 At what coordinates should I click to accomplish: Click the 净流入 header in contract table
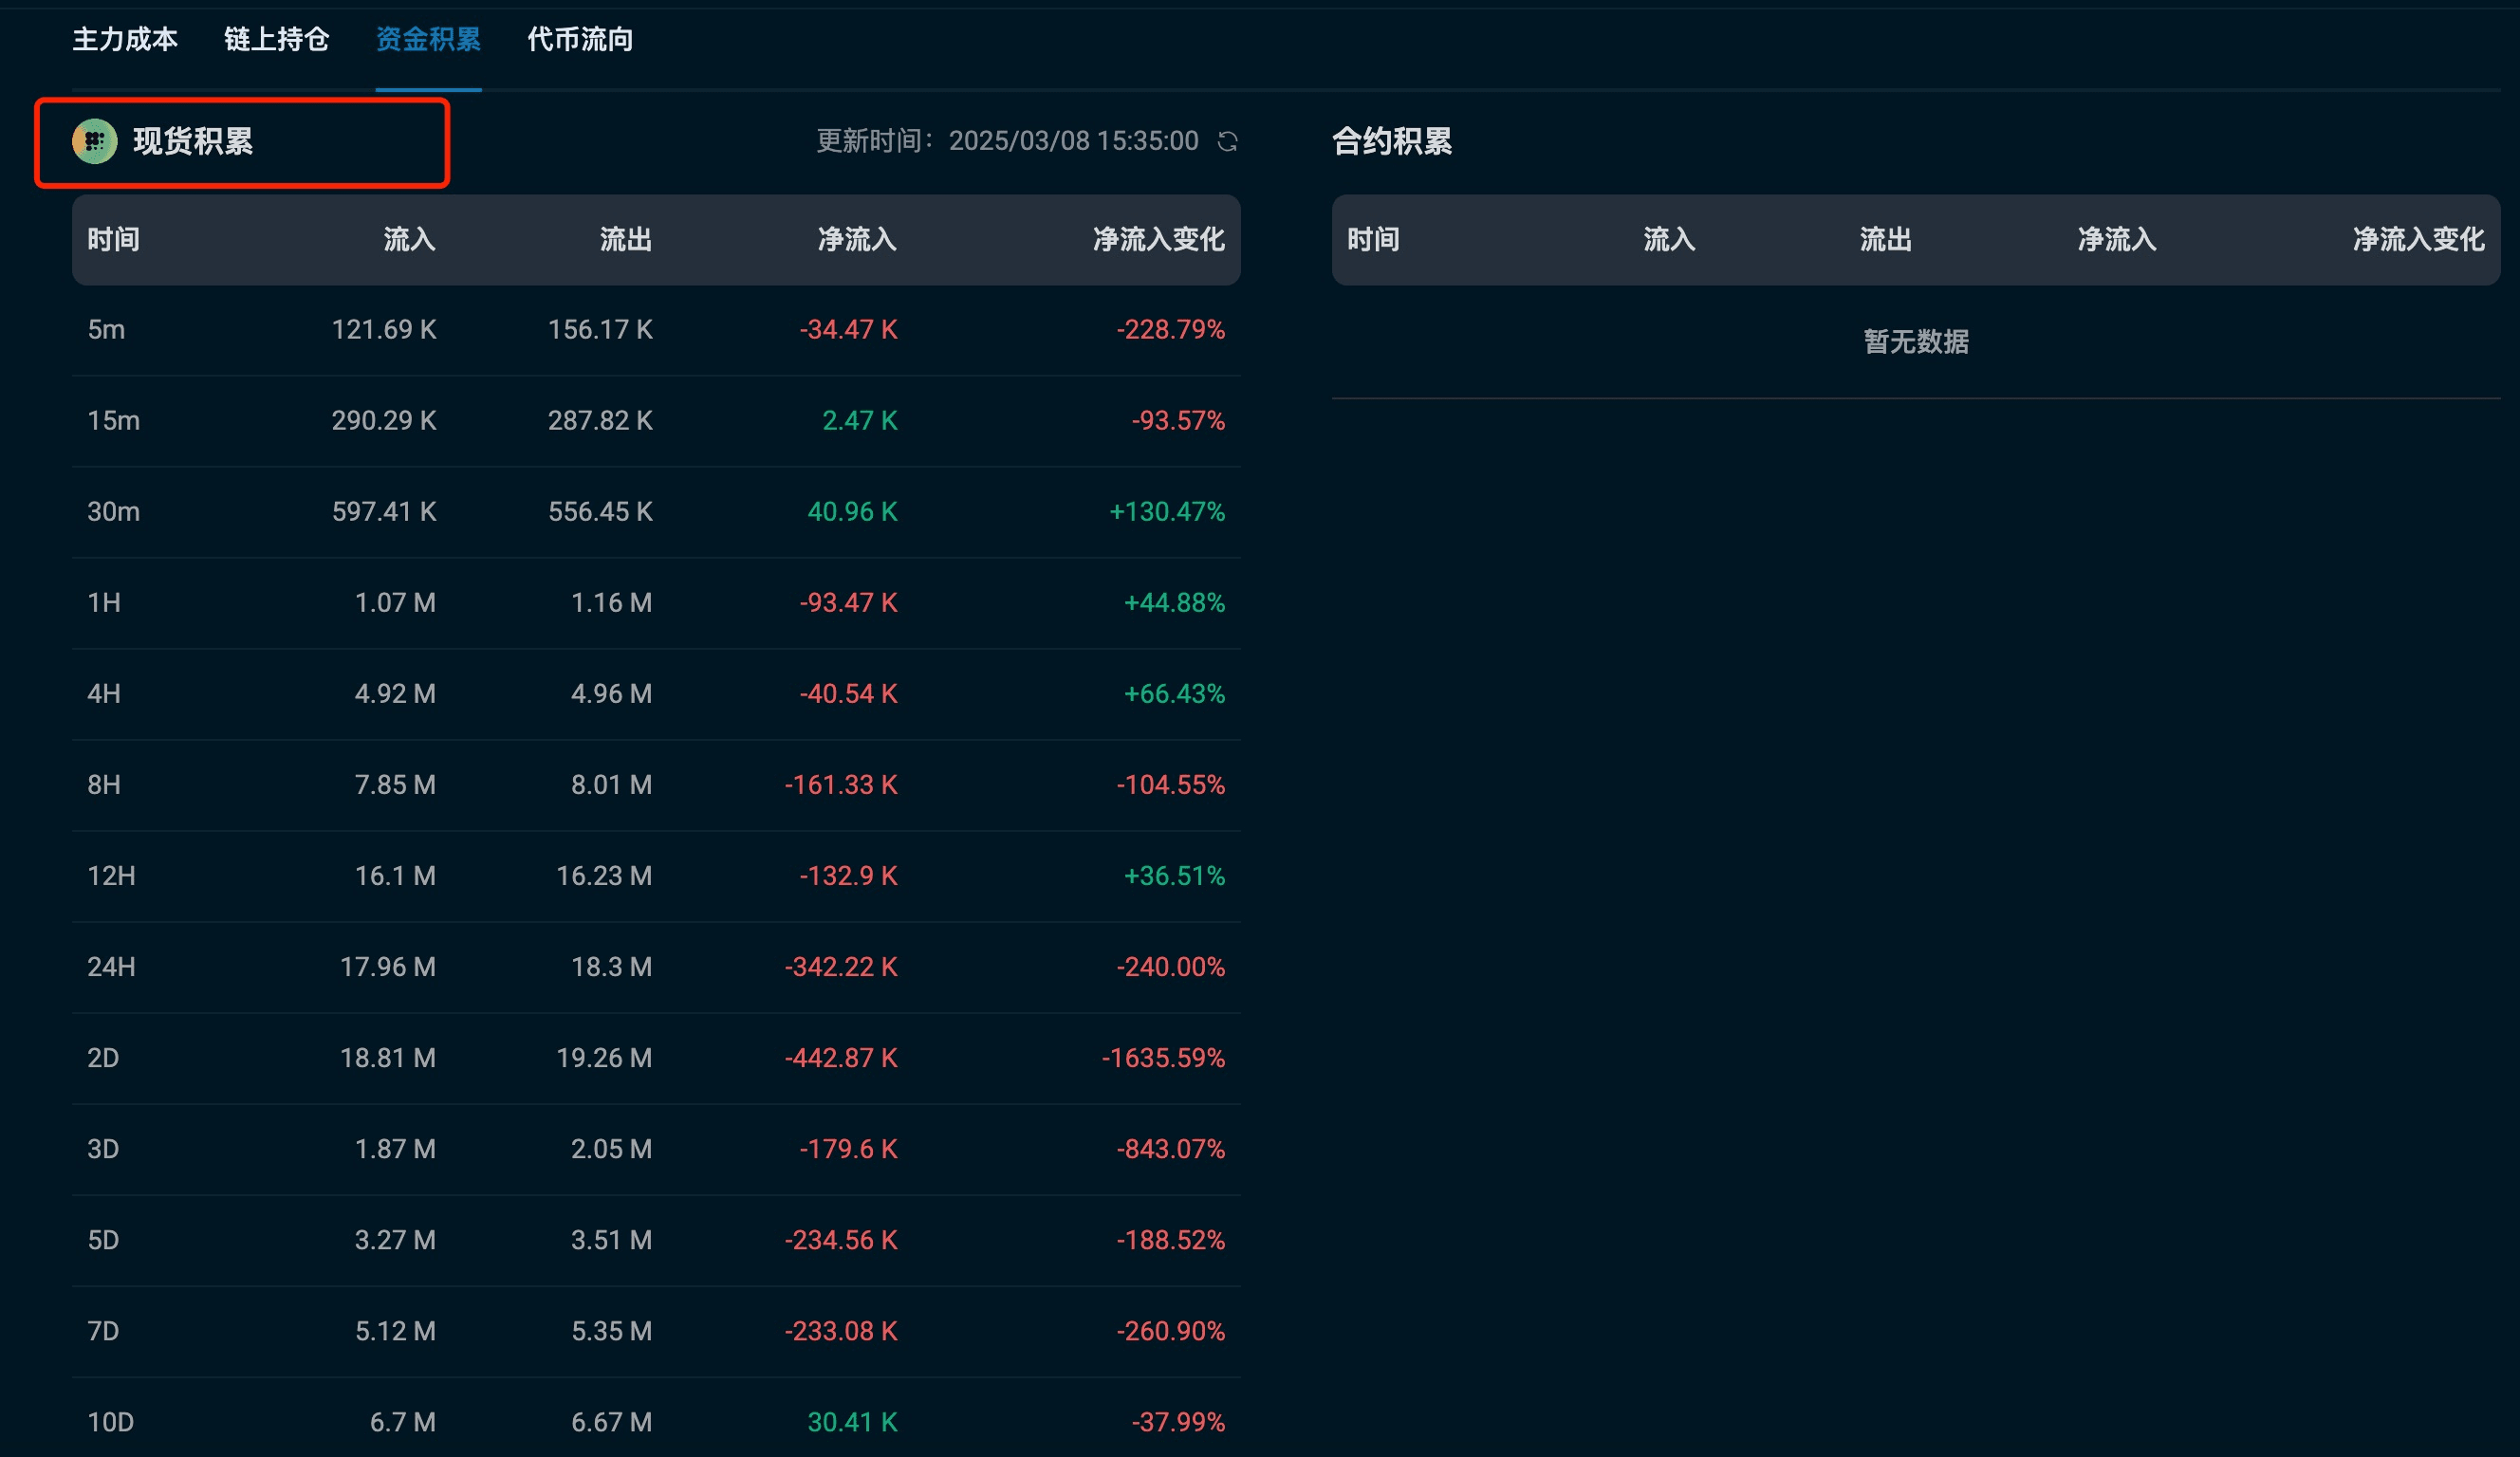[2117, 239]
